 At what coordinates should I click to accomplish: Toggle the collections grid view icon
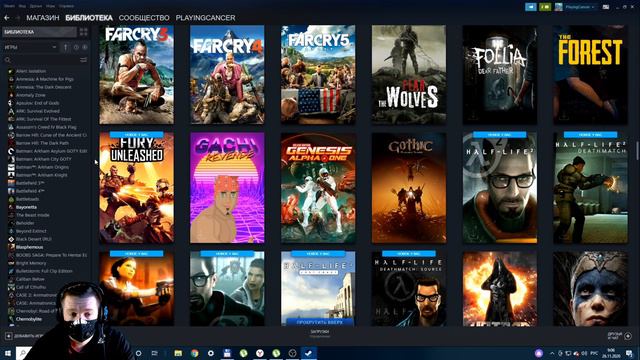(84, 32)
